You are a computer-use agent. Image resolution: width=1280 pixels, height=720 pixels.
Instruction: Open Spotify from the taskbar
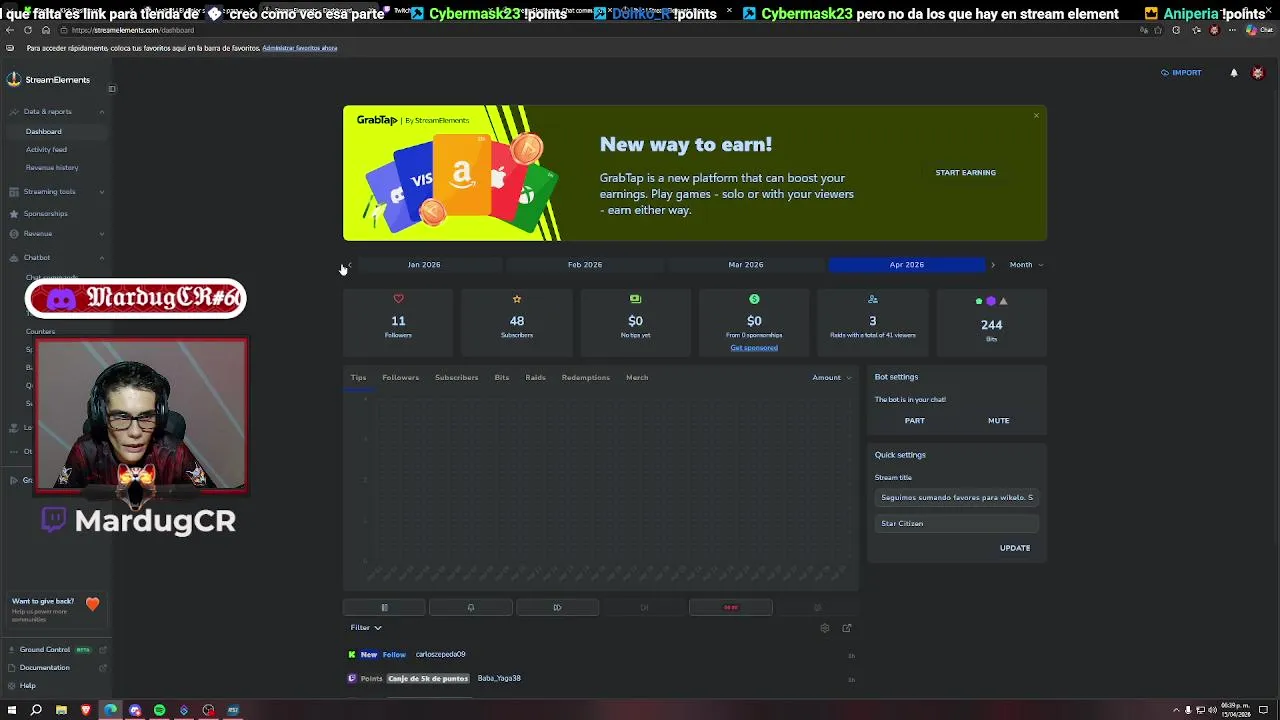(x=159, y=711)
